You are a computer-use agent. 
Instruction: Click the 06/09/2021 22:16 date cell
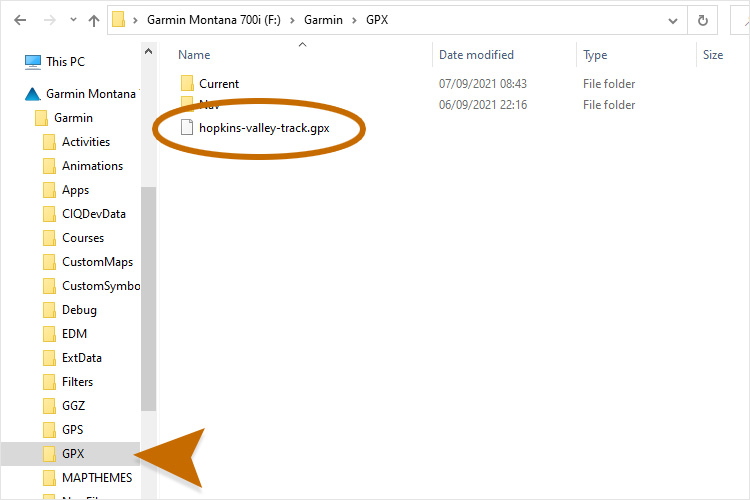pyautogui.click(x=483, y=105)
